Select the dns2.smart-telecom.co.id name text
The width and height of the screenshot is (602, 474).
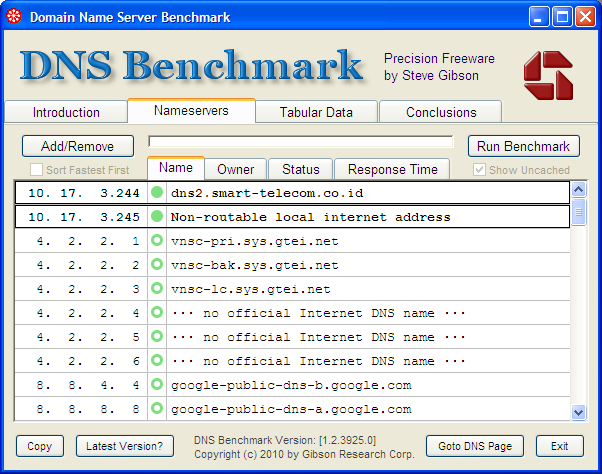tap(267, 193)
